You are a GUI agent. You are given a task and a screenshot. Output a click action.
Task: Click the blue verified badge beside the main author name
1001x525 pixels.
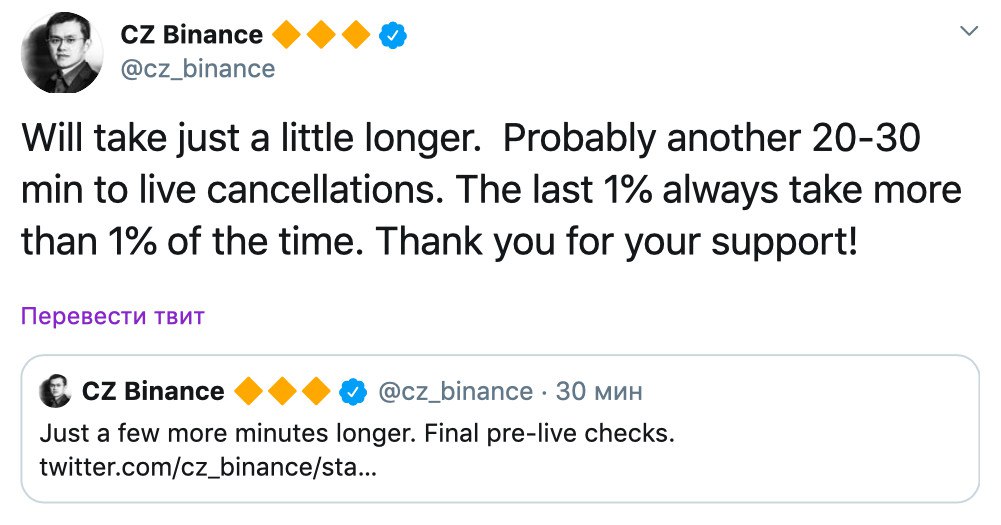tap(394, 36)
